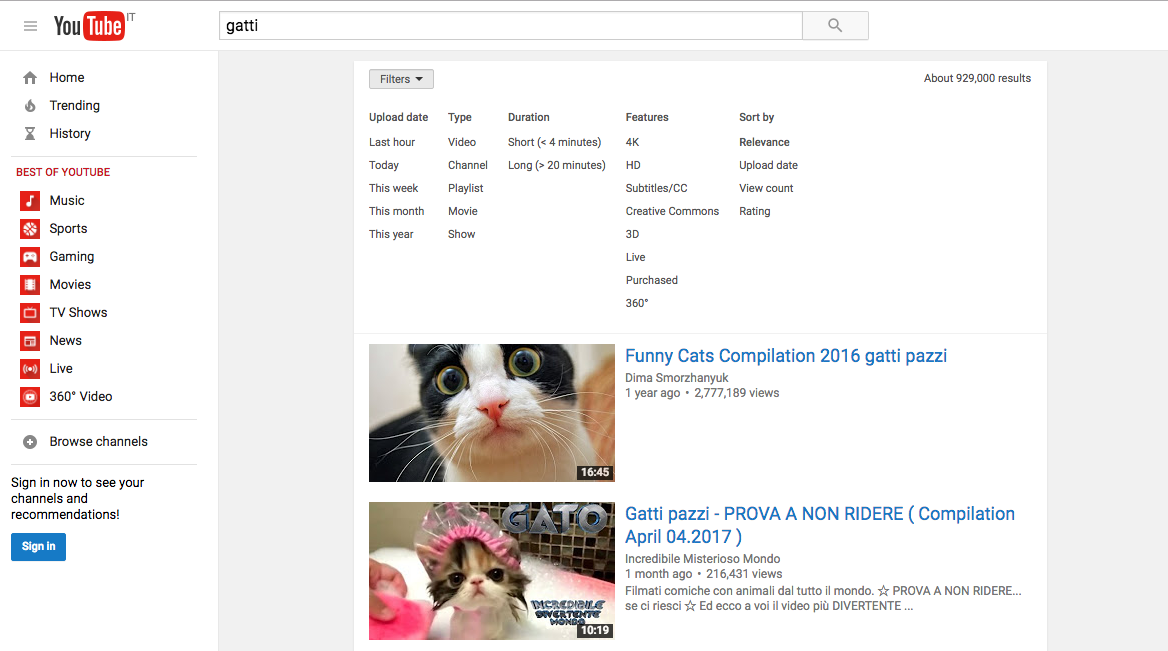The width and height of the screenshot is (1168, 651).
Task: Click the YouTube logo
Action: click(89, 26)
